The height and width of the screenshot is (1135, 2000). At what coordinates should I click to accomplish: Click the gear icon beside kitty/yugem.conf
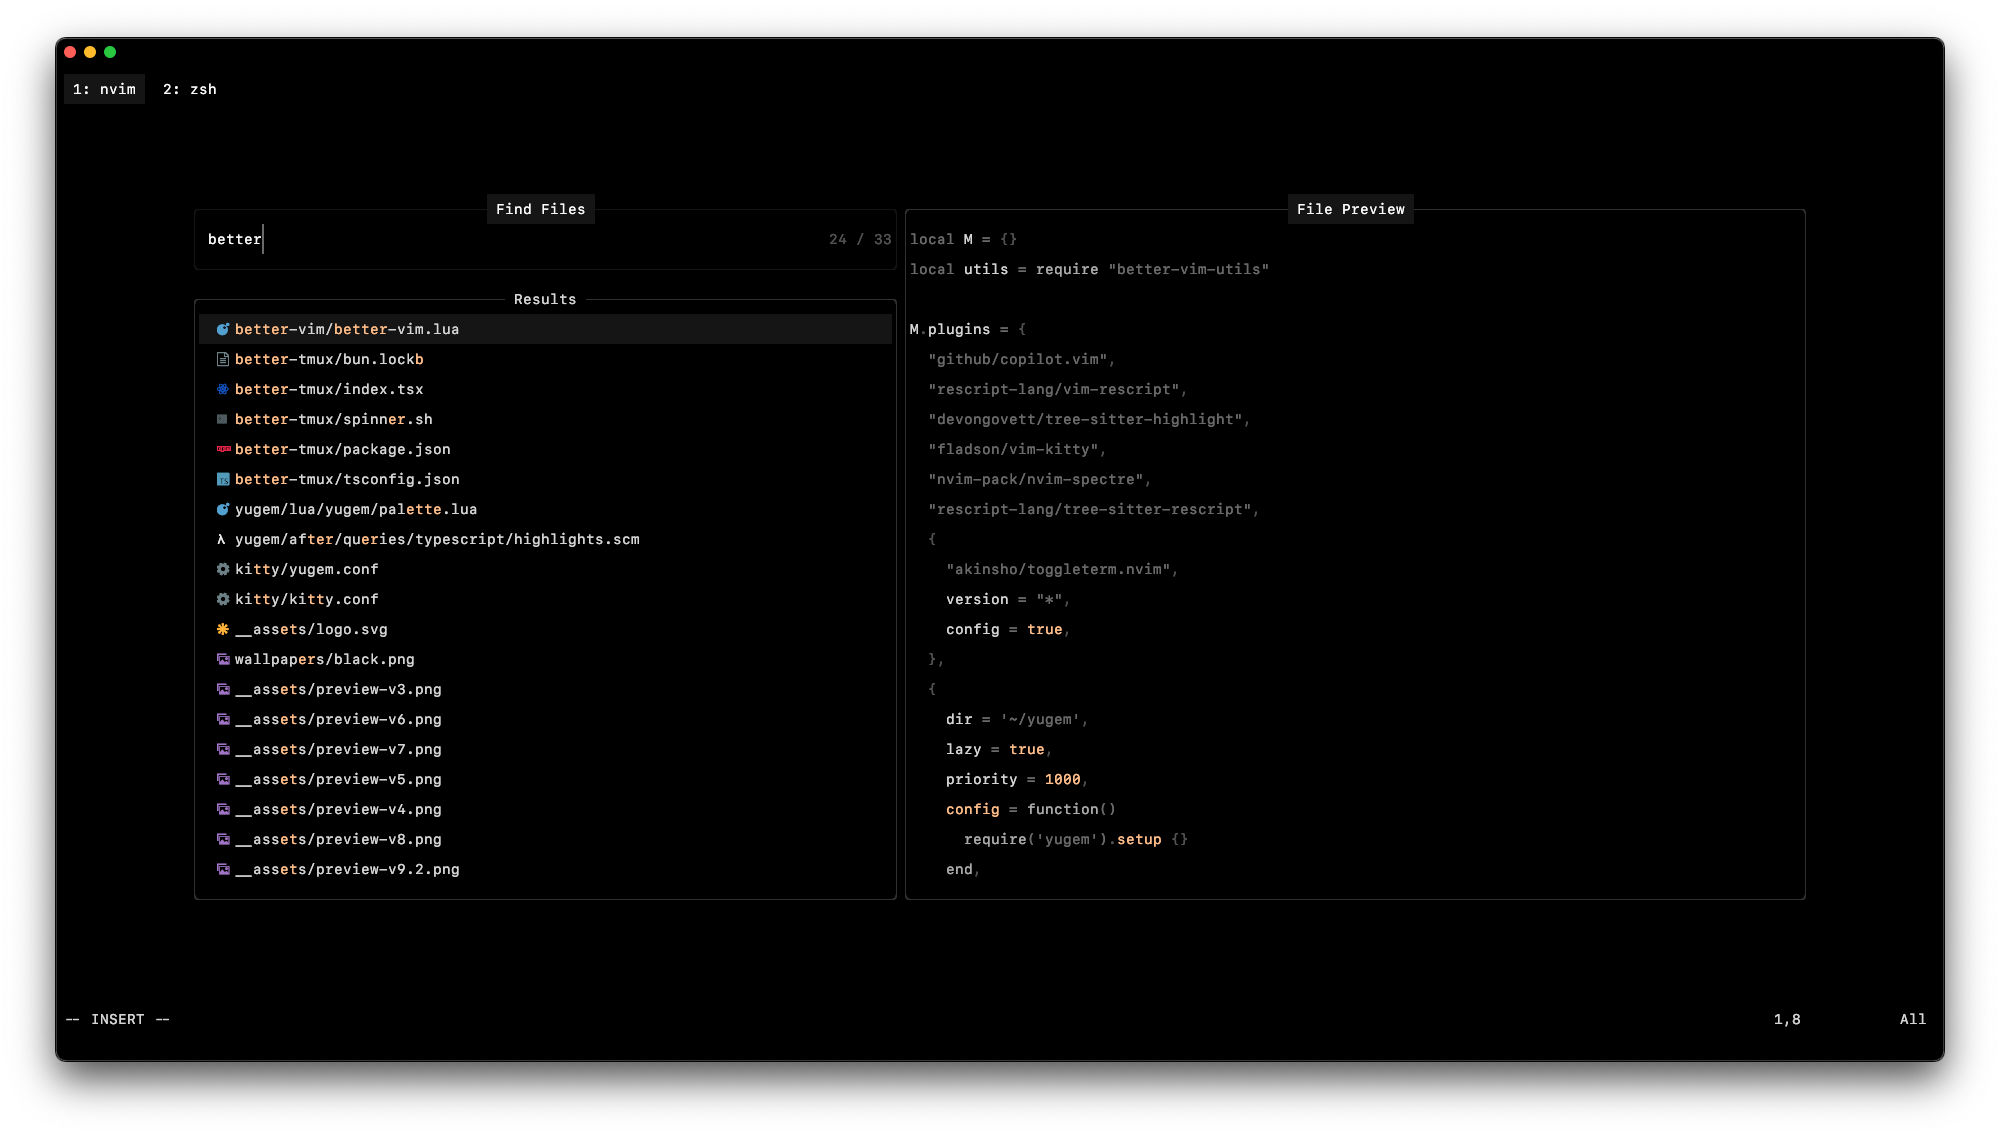point(223,569)
